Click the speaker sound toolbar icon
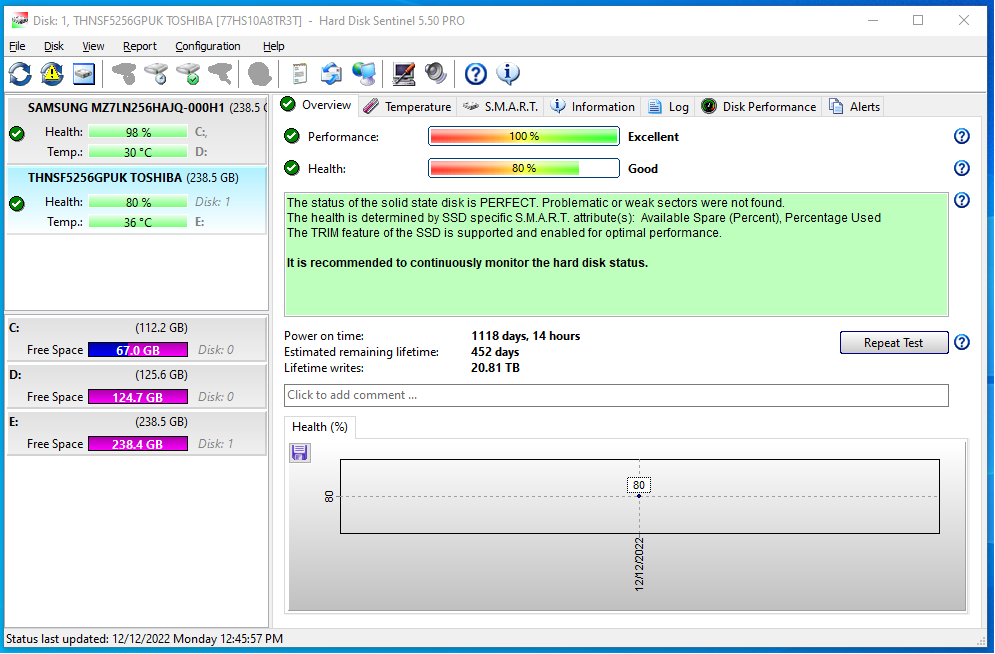995x654 pixels. (435, 73)
